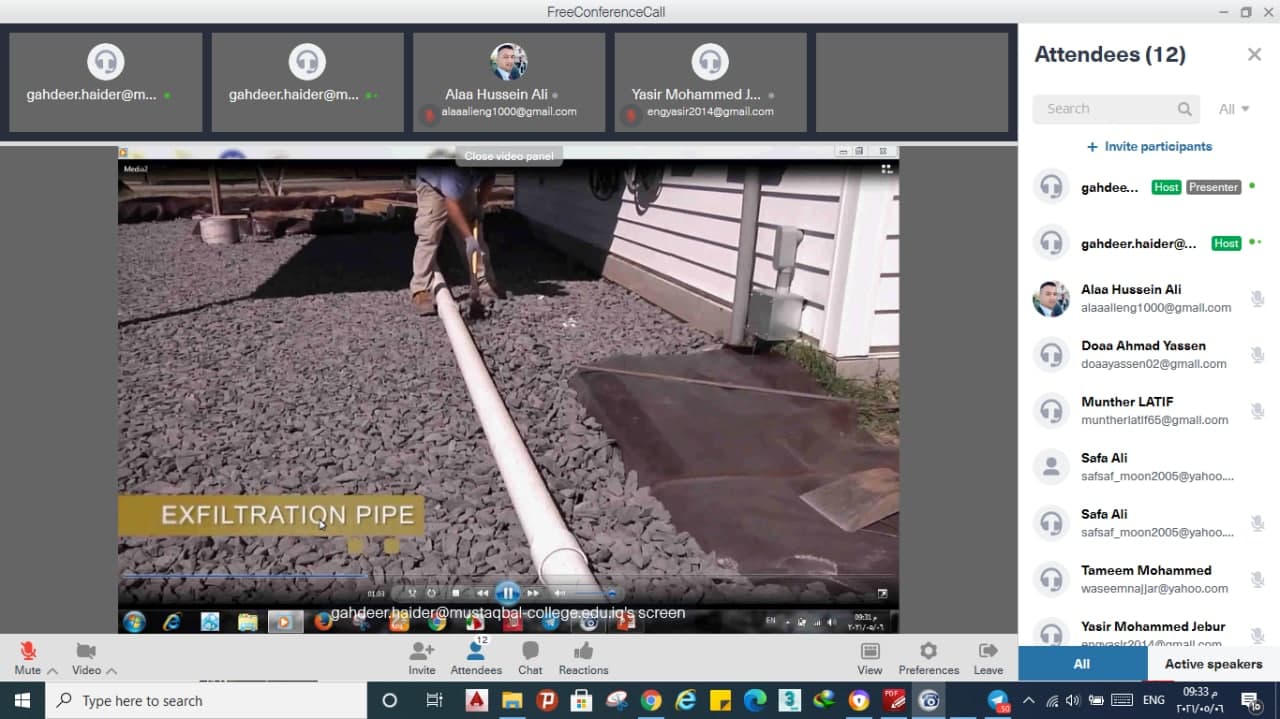
Task: Open the Chat panel icon
Action: tap(530, 651)
